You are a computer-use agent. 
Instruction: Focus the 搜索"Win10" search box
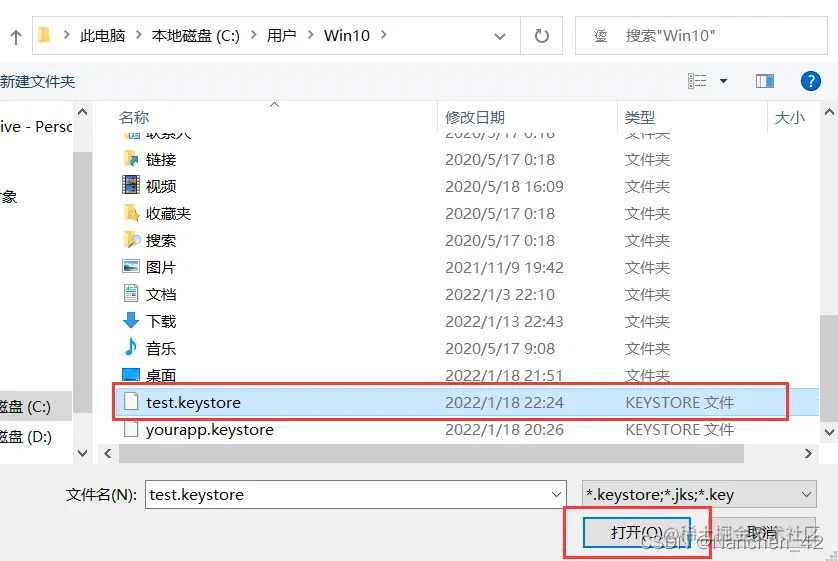(x=701, y=36)
